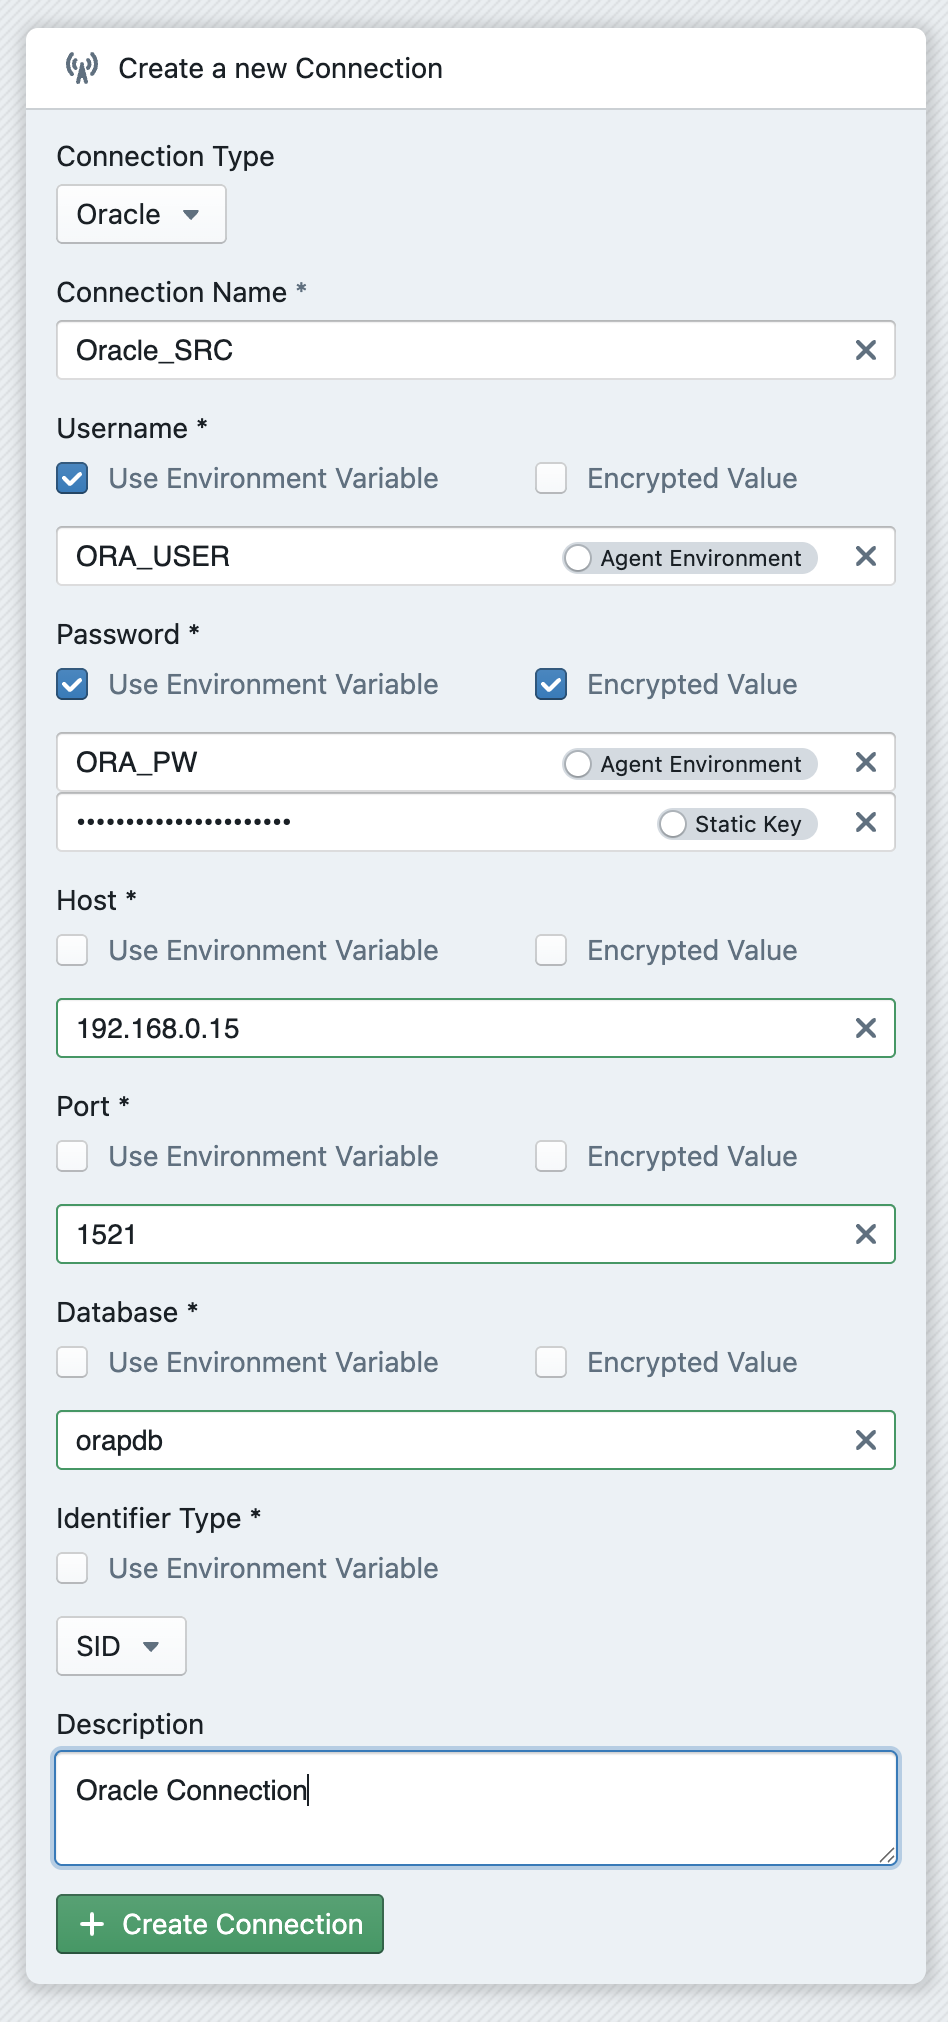948x2022 pixels.
Task: Clear the Connection Name field
Action: (x=865, y=350)
